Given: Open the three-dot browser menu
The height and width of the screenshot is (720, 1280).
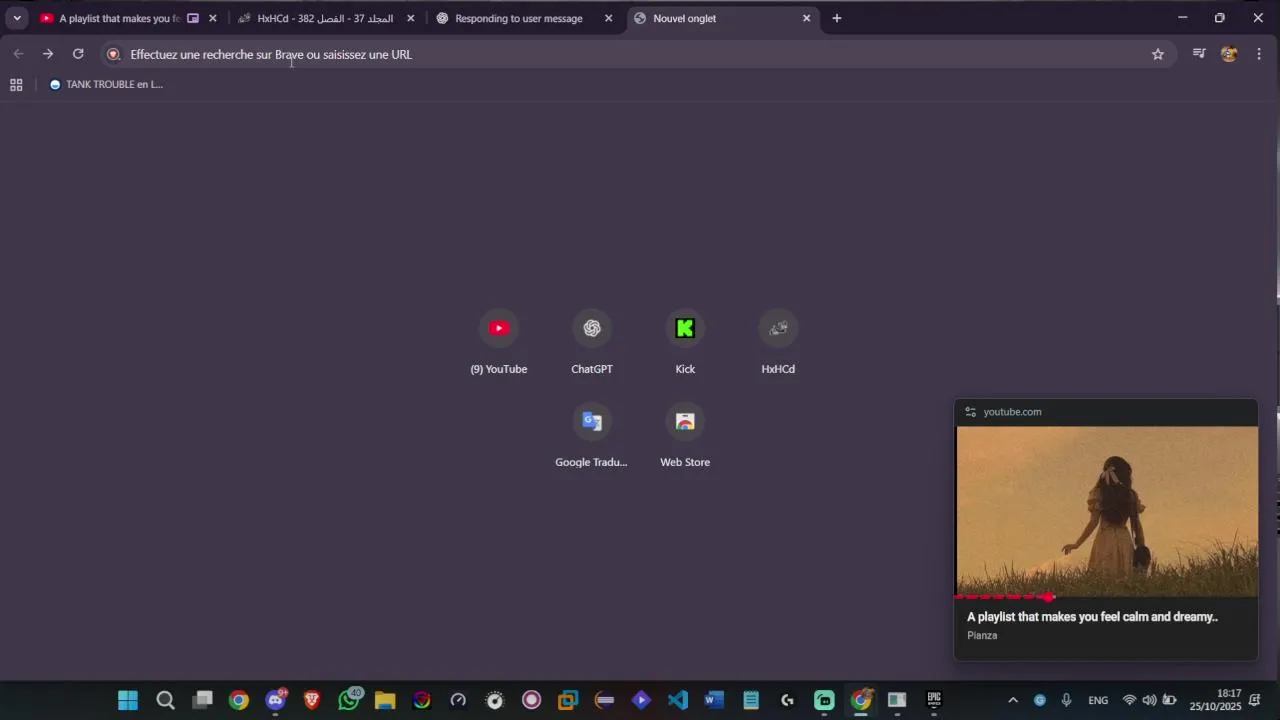Looking at the screenshot, I should point(1259,54).
